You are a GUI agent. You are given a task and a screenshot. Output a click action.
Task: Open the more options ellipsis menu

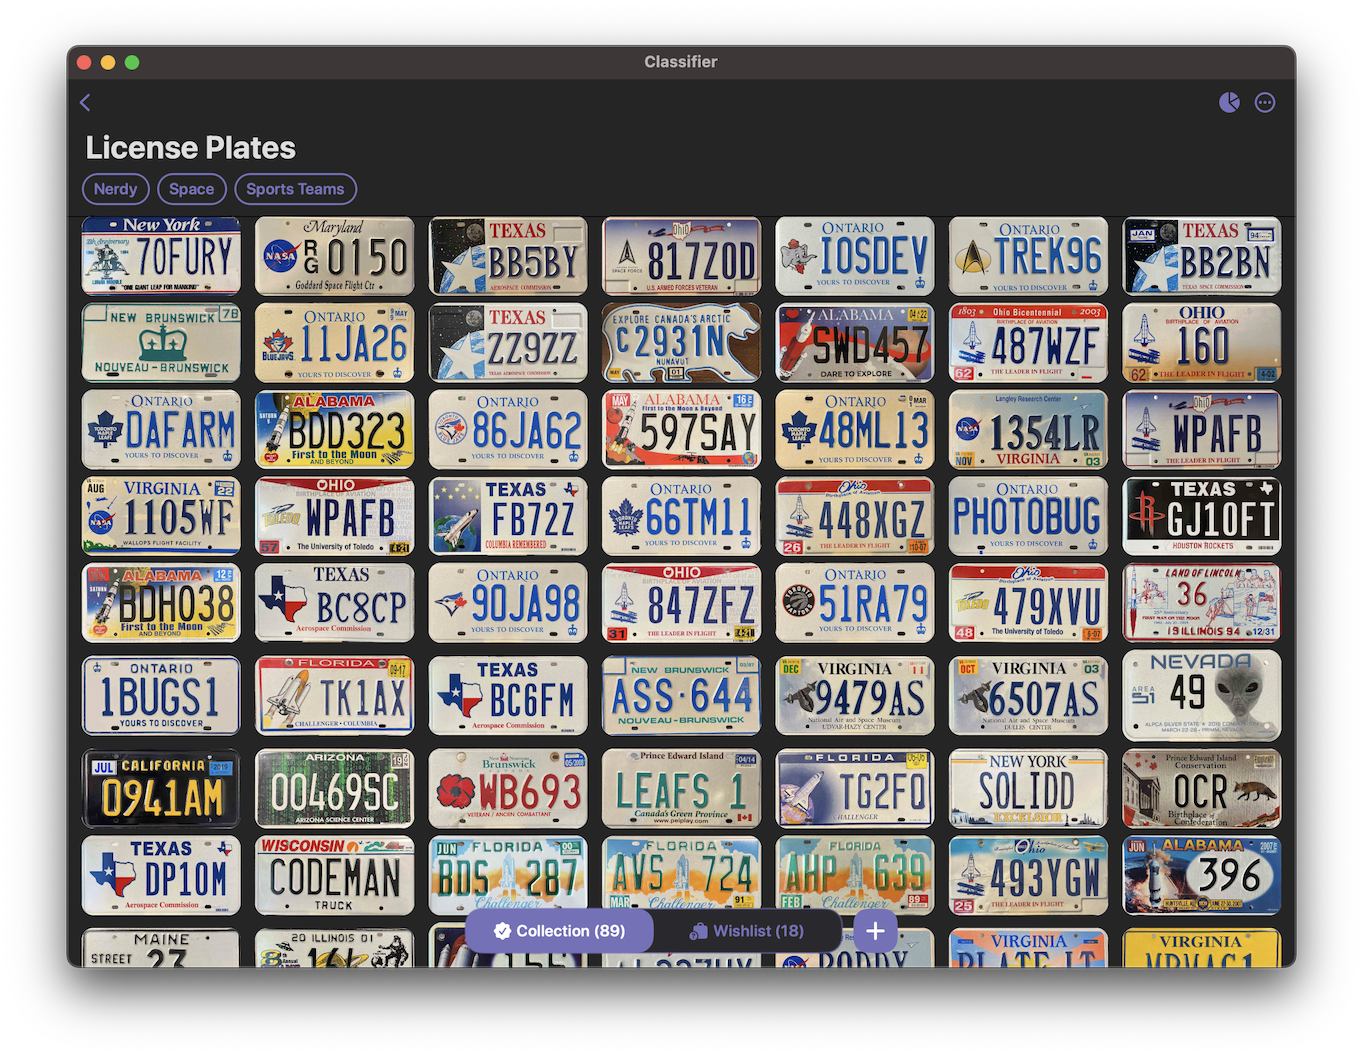(1265, 102)
